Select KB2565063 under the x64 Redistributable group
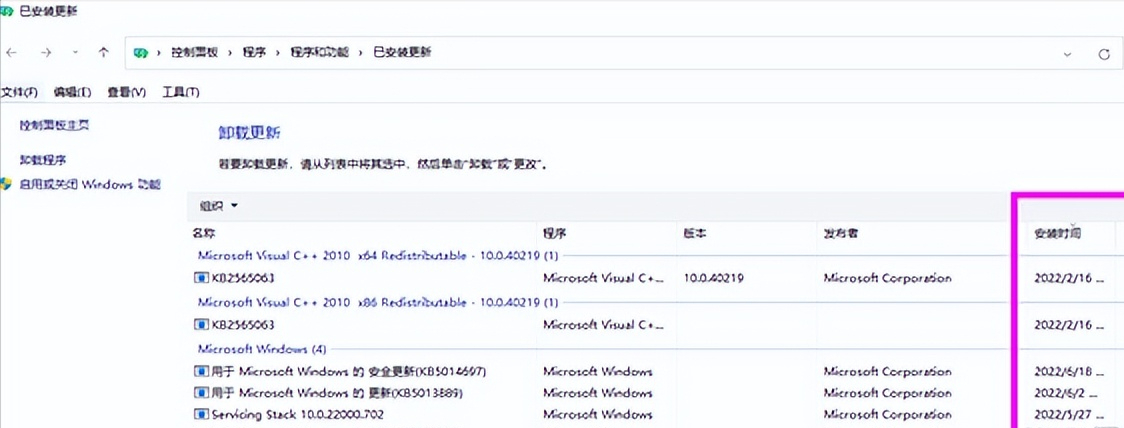Viewport: 1124px width, 428px height. (242, 278)
